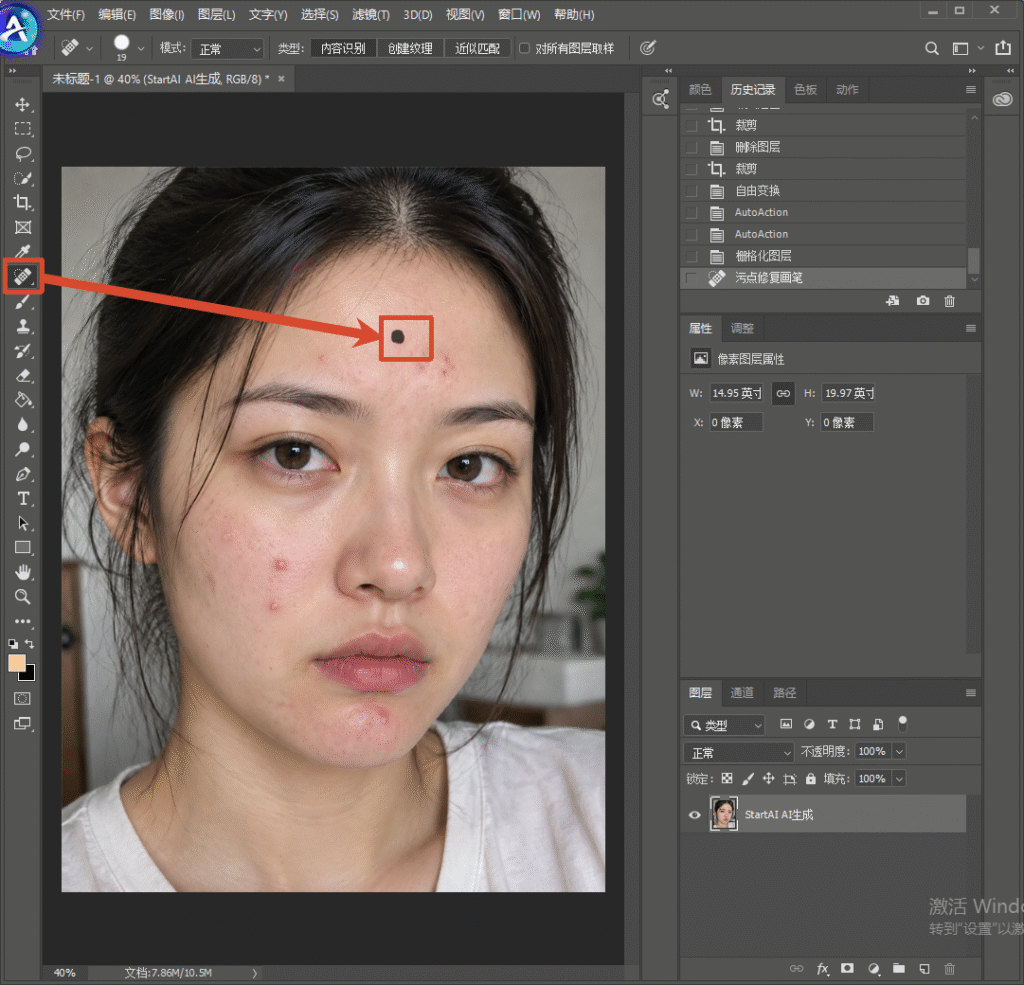Open brush preset picker dropdown
This screenshot has width=1024, height=985.
[x=141, y=49]
